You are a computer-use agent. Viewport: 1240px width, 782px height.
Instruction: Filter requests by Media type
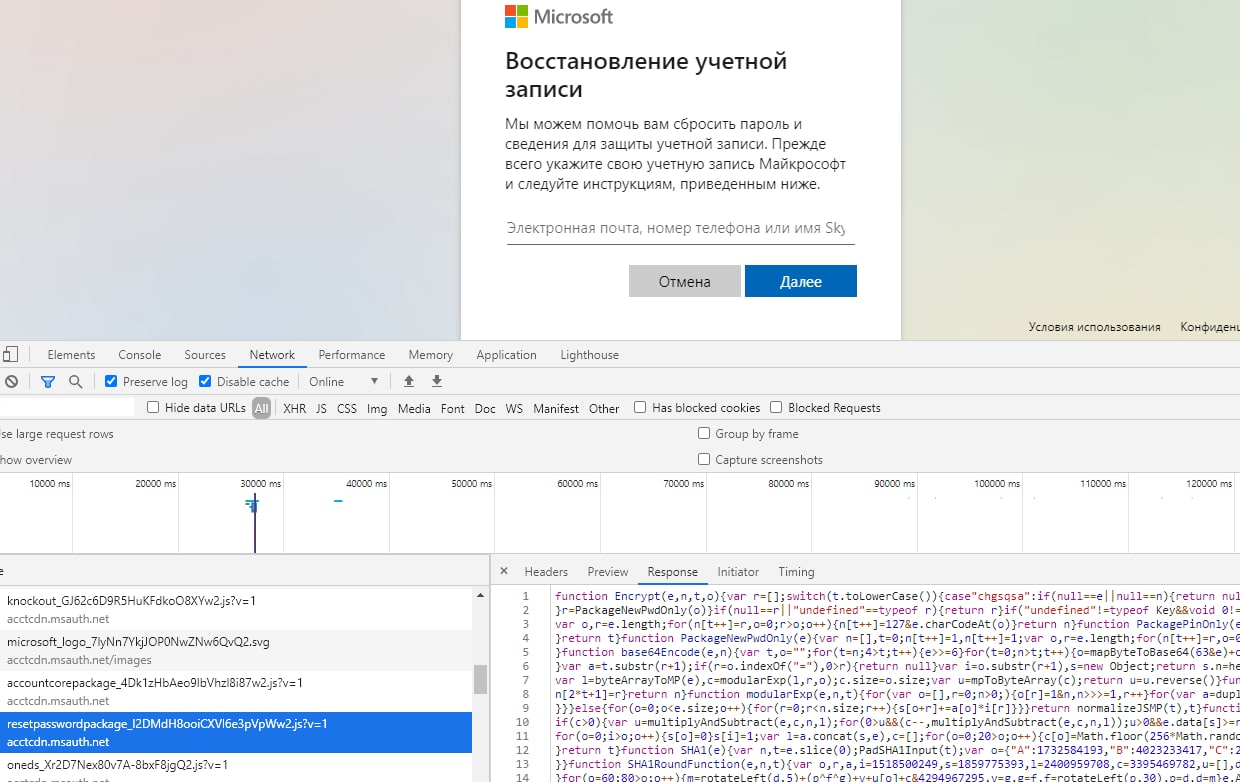coord(414,408)
